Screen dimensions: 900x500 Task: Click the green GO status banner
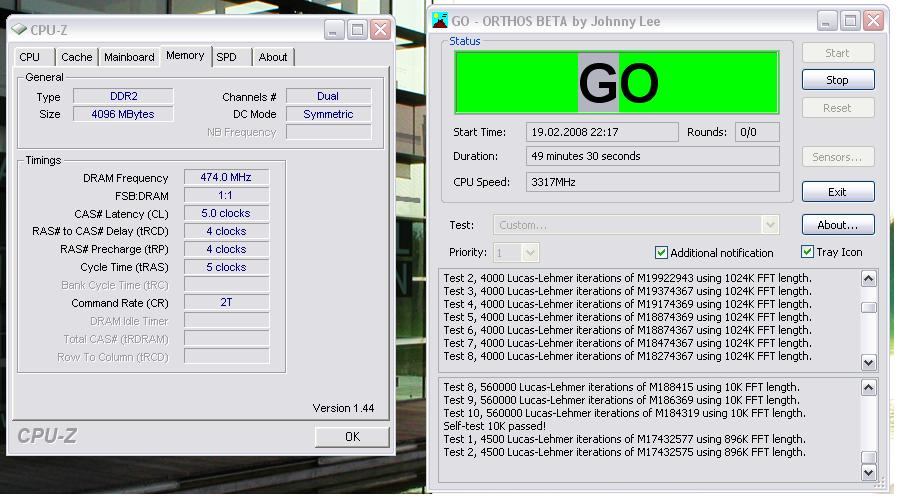click(x=616, y=83)
